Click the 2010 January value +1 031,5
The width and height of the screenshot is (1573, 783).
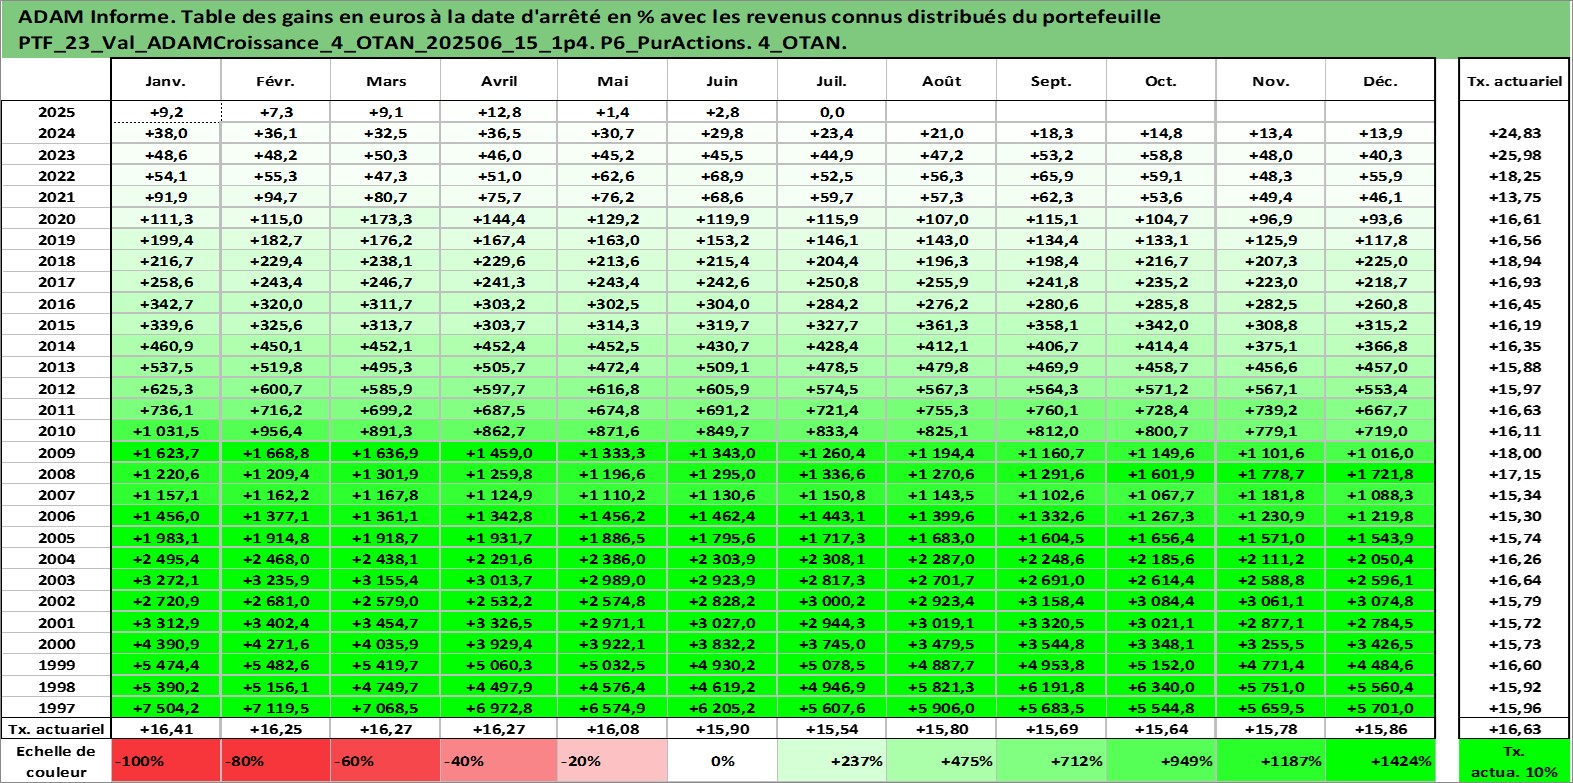coord(166,431)
